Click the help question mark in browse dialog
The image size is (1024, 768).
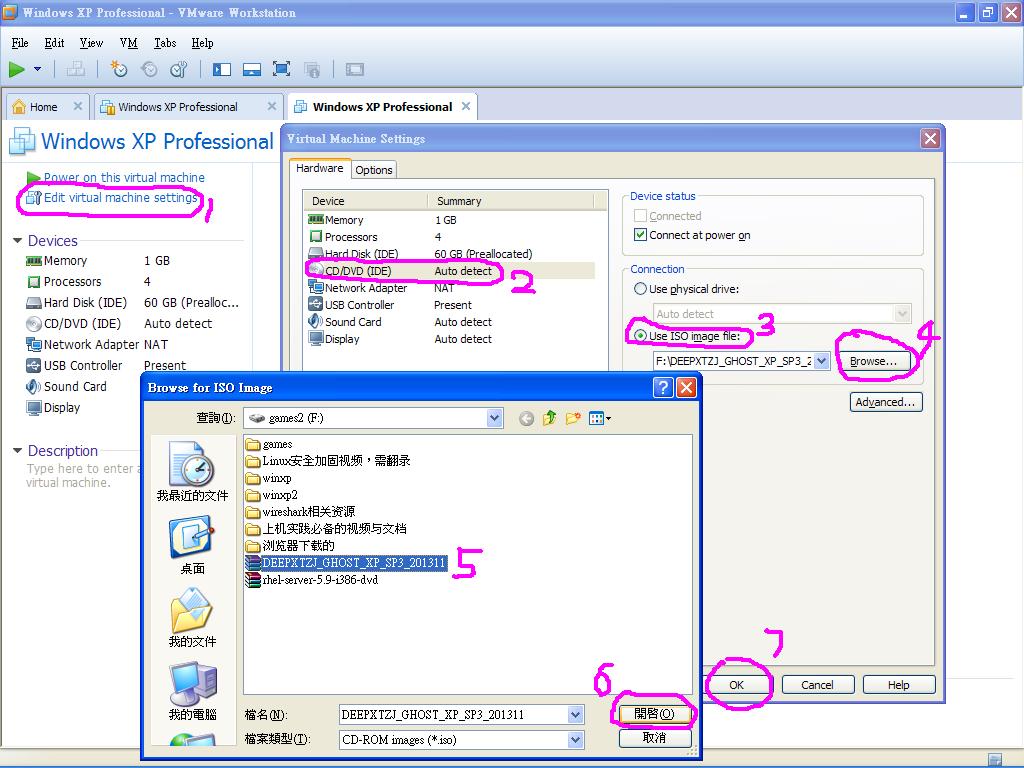coord(663,388)
